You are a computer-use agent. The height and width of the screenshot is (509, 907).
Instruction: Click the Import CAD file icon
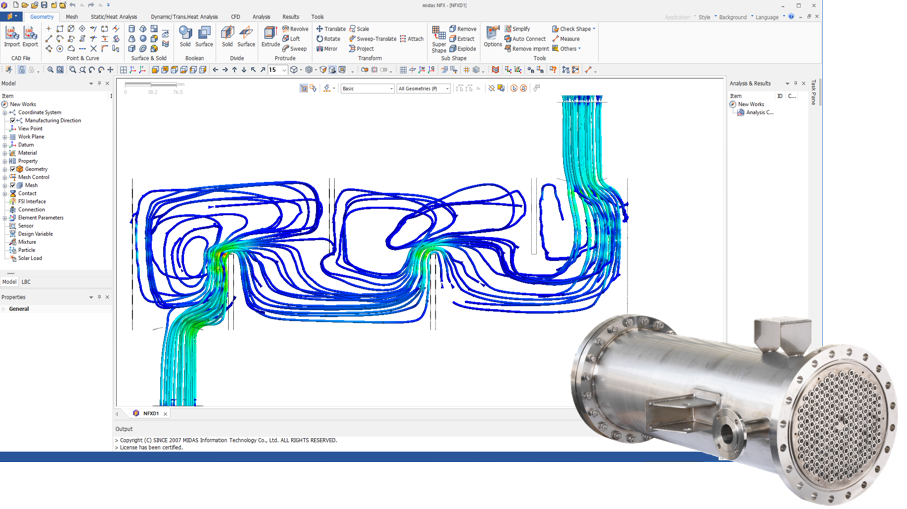tap(12, 37)
